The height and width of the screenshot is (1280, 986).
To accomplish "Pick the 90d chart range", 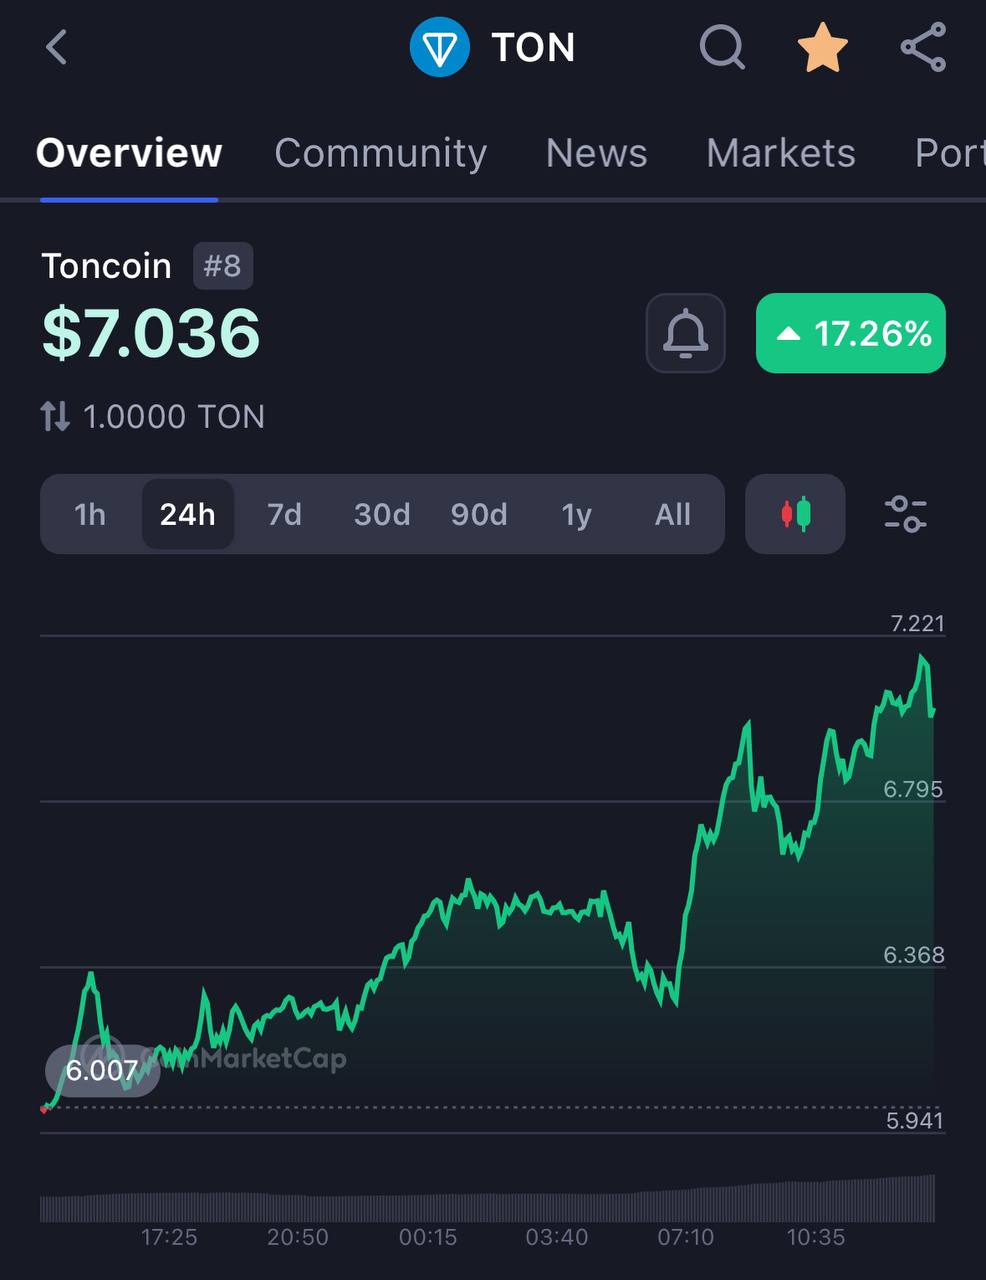I will [x=479, y=514].
